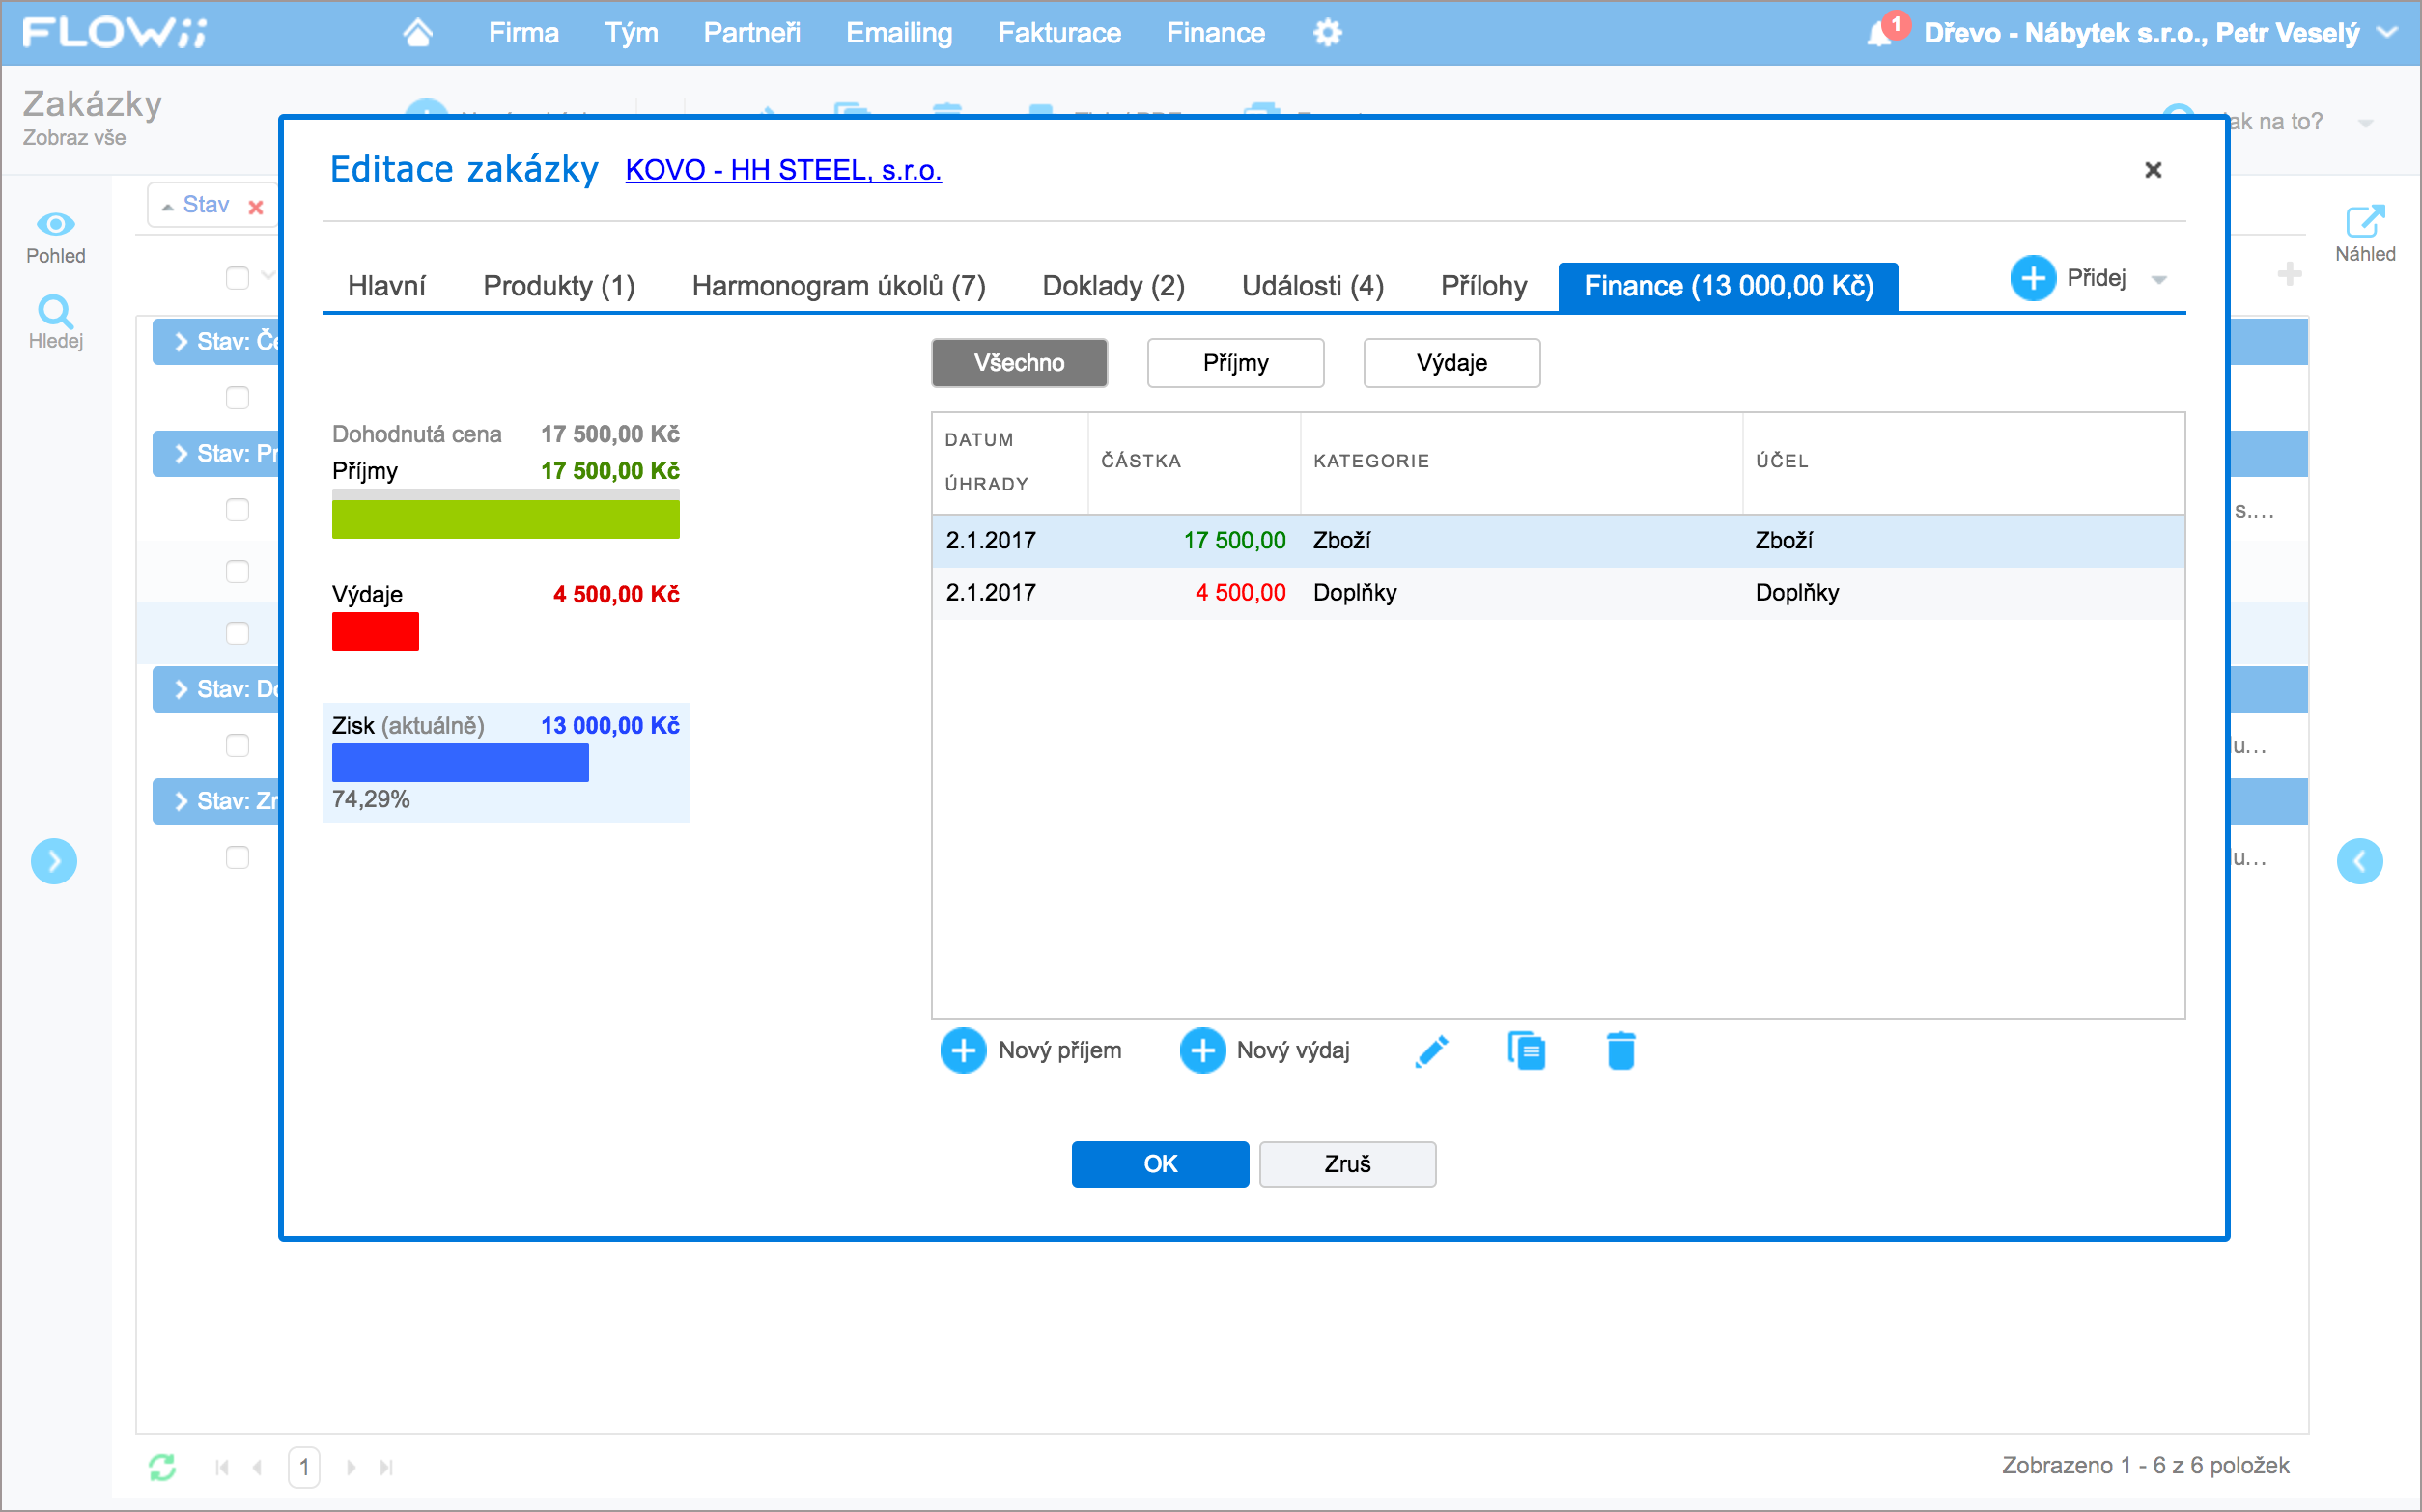Switch to the Přílohy tab
The image size is (2422, 1512).
click(x=1483, y=287)
